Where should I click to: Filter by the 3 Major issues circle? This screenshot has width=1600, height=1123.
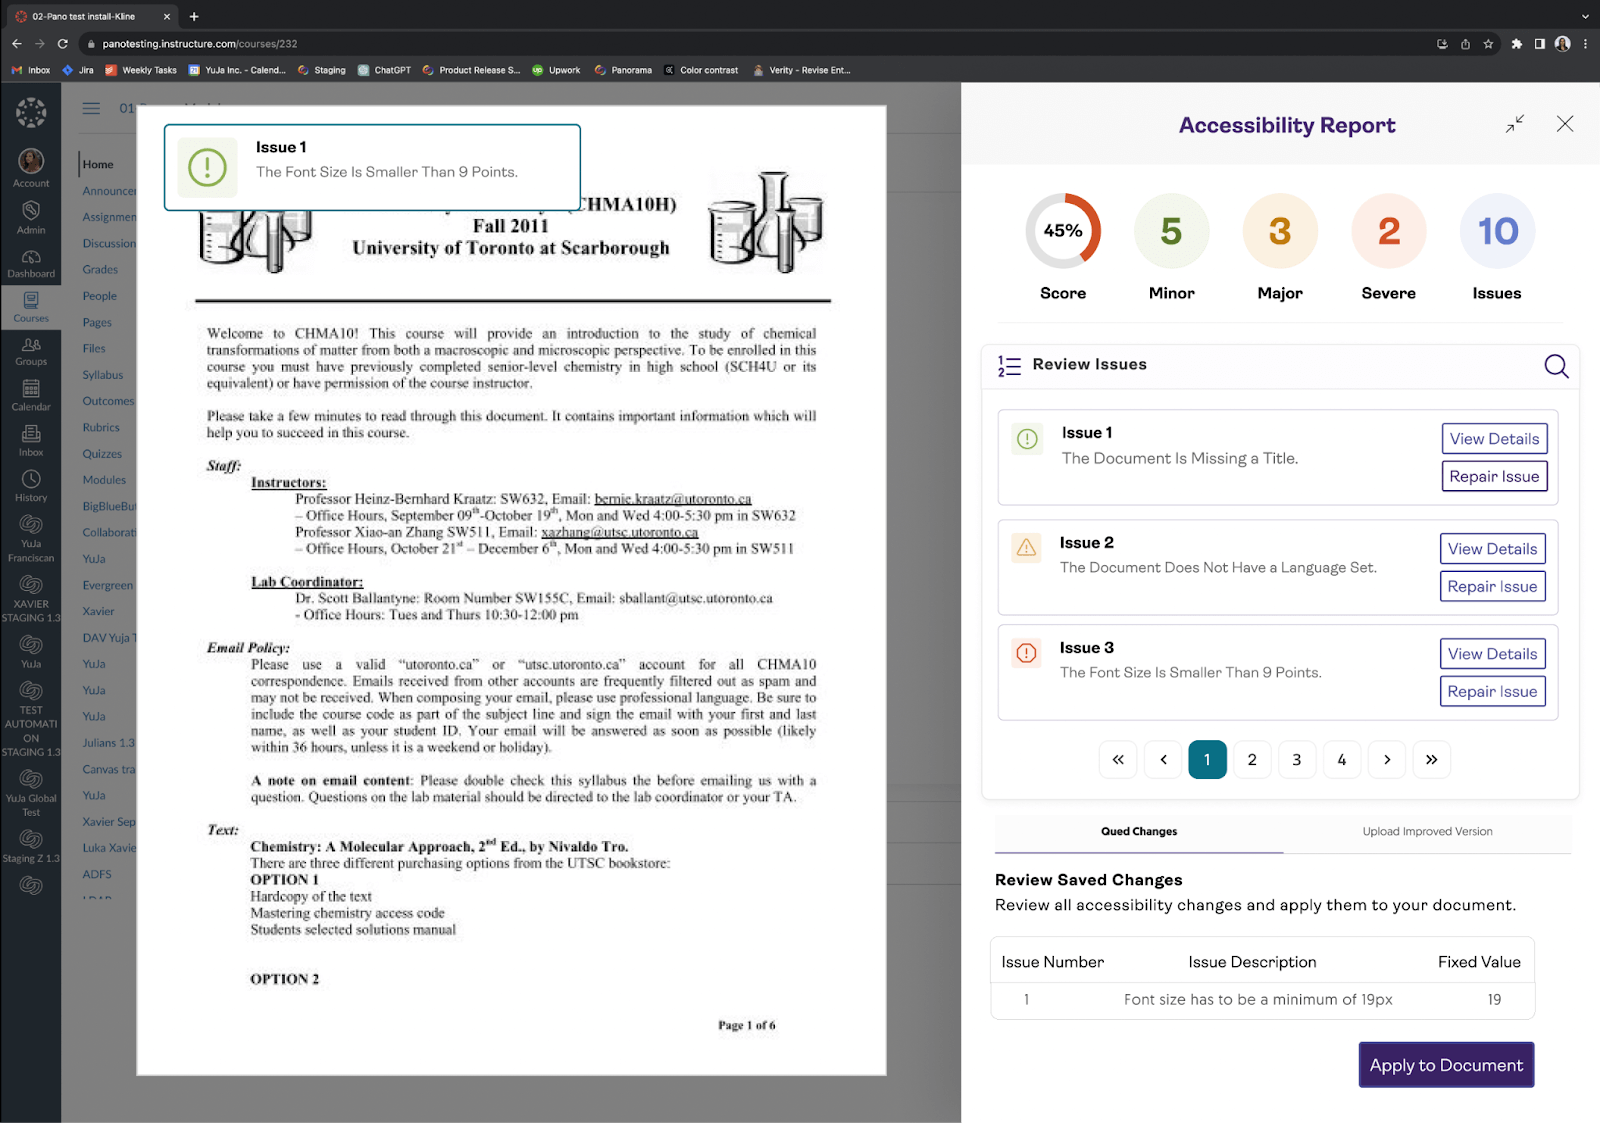[x=1280, y=231]
